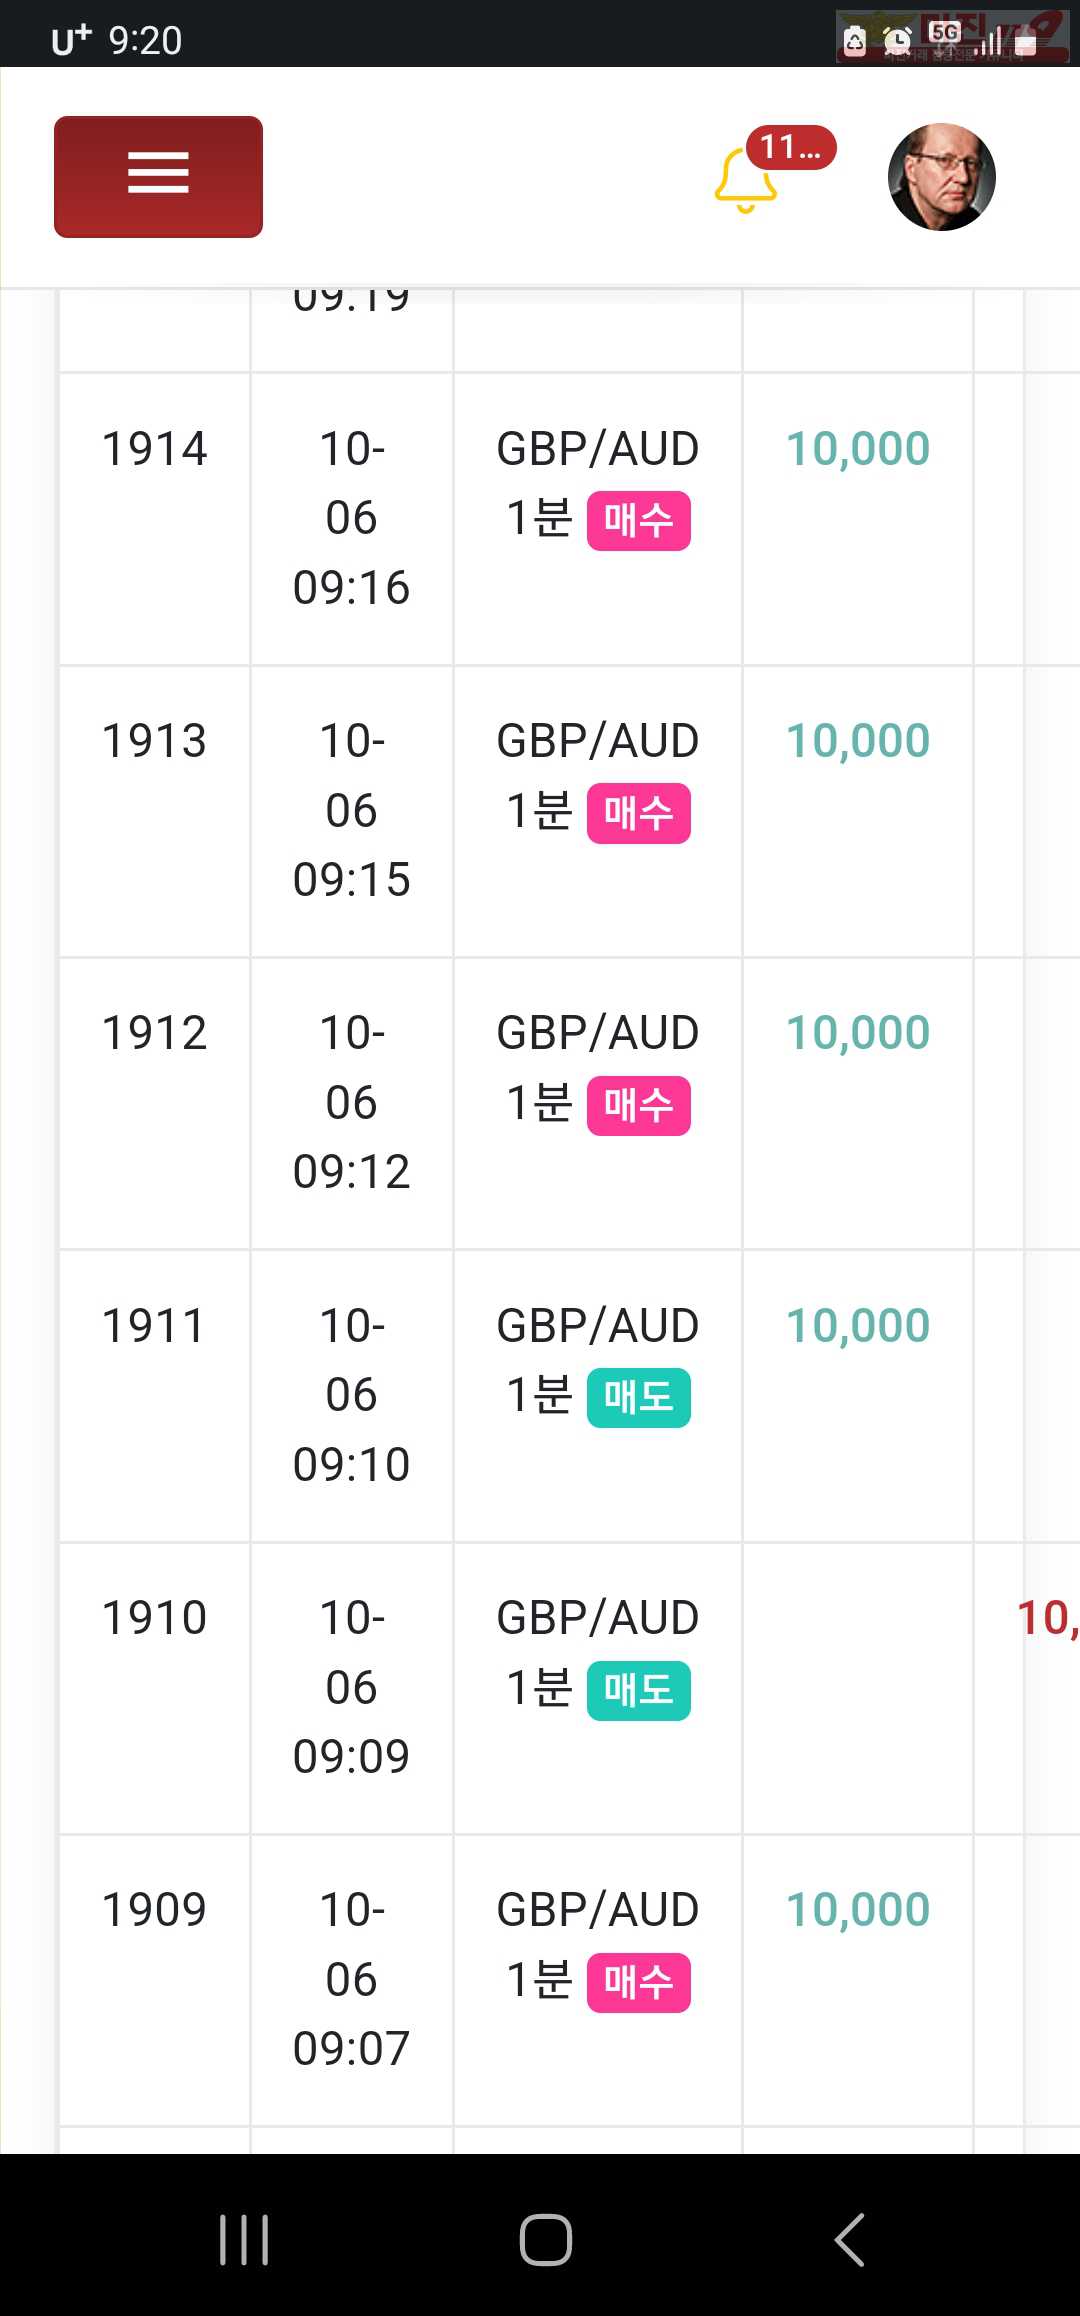Image resolution: width=1080 pixels, height=2316 pixels.
Task: Tap the 10,000 amount in row 1912
Action: pyautogui.click(x=858, y=1033)
